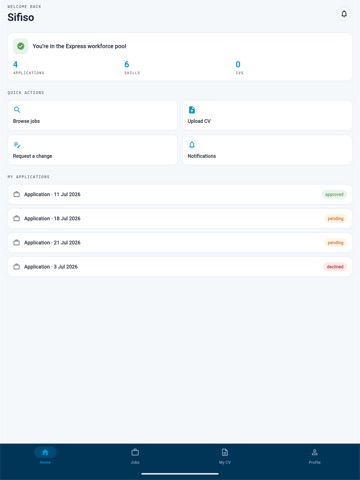360x480 pixels.
Task: Click "You're in the Express workforce pool" text
Action: (x=79, y=46)
